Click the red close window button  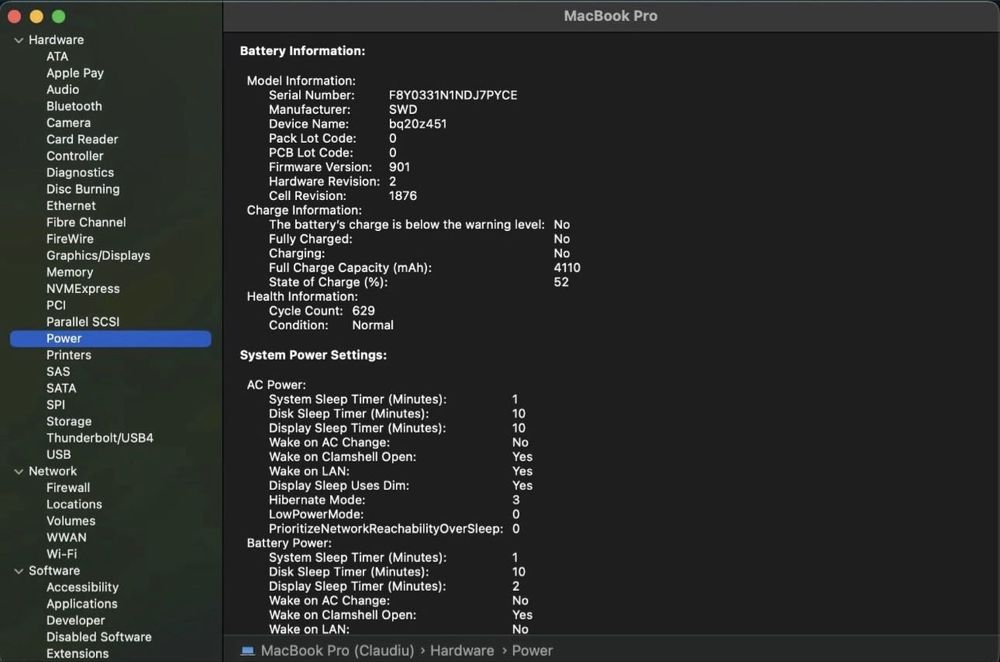click(x=14, y=16)
